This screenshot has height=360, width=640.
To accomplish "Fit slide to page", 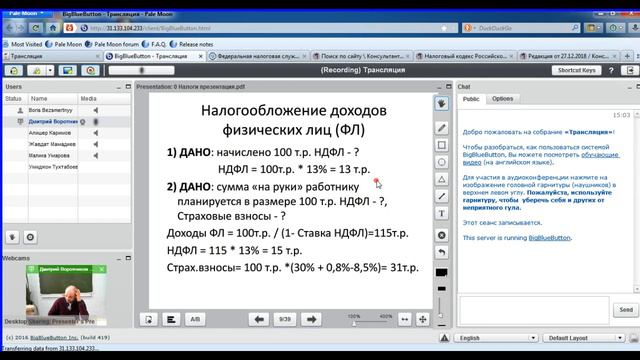I will pyautogui.click(x=422, y=319).
